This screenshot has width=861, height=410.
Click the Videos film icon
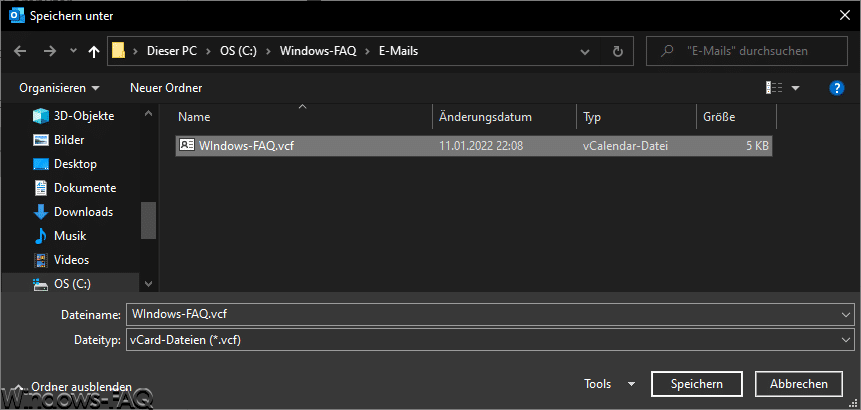point(41,260)
